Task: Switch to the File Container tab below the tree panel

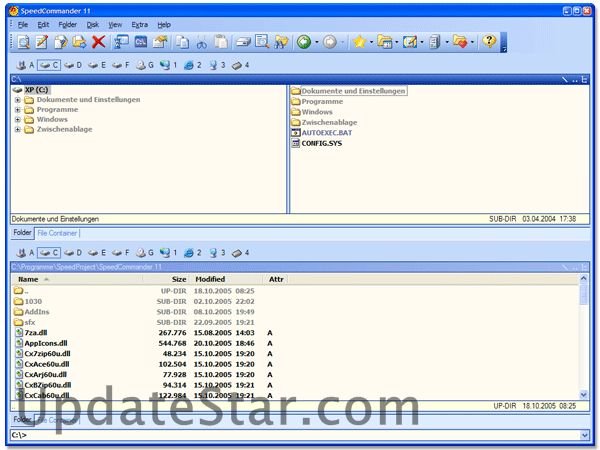Action: tap(57, 233)
